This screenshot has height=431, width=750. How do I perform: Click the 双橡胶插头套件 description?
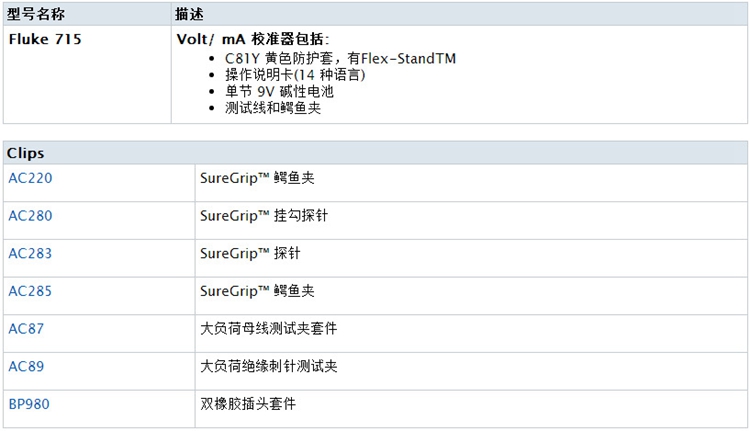pyautogui.click(x=248, y=404)
